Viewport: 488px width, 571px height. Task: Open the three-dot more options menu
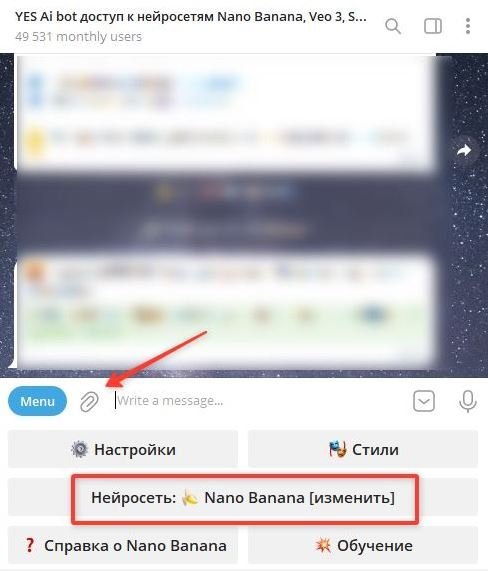click(x=468, y=27)
